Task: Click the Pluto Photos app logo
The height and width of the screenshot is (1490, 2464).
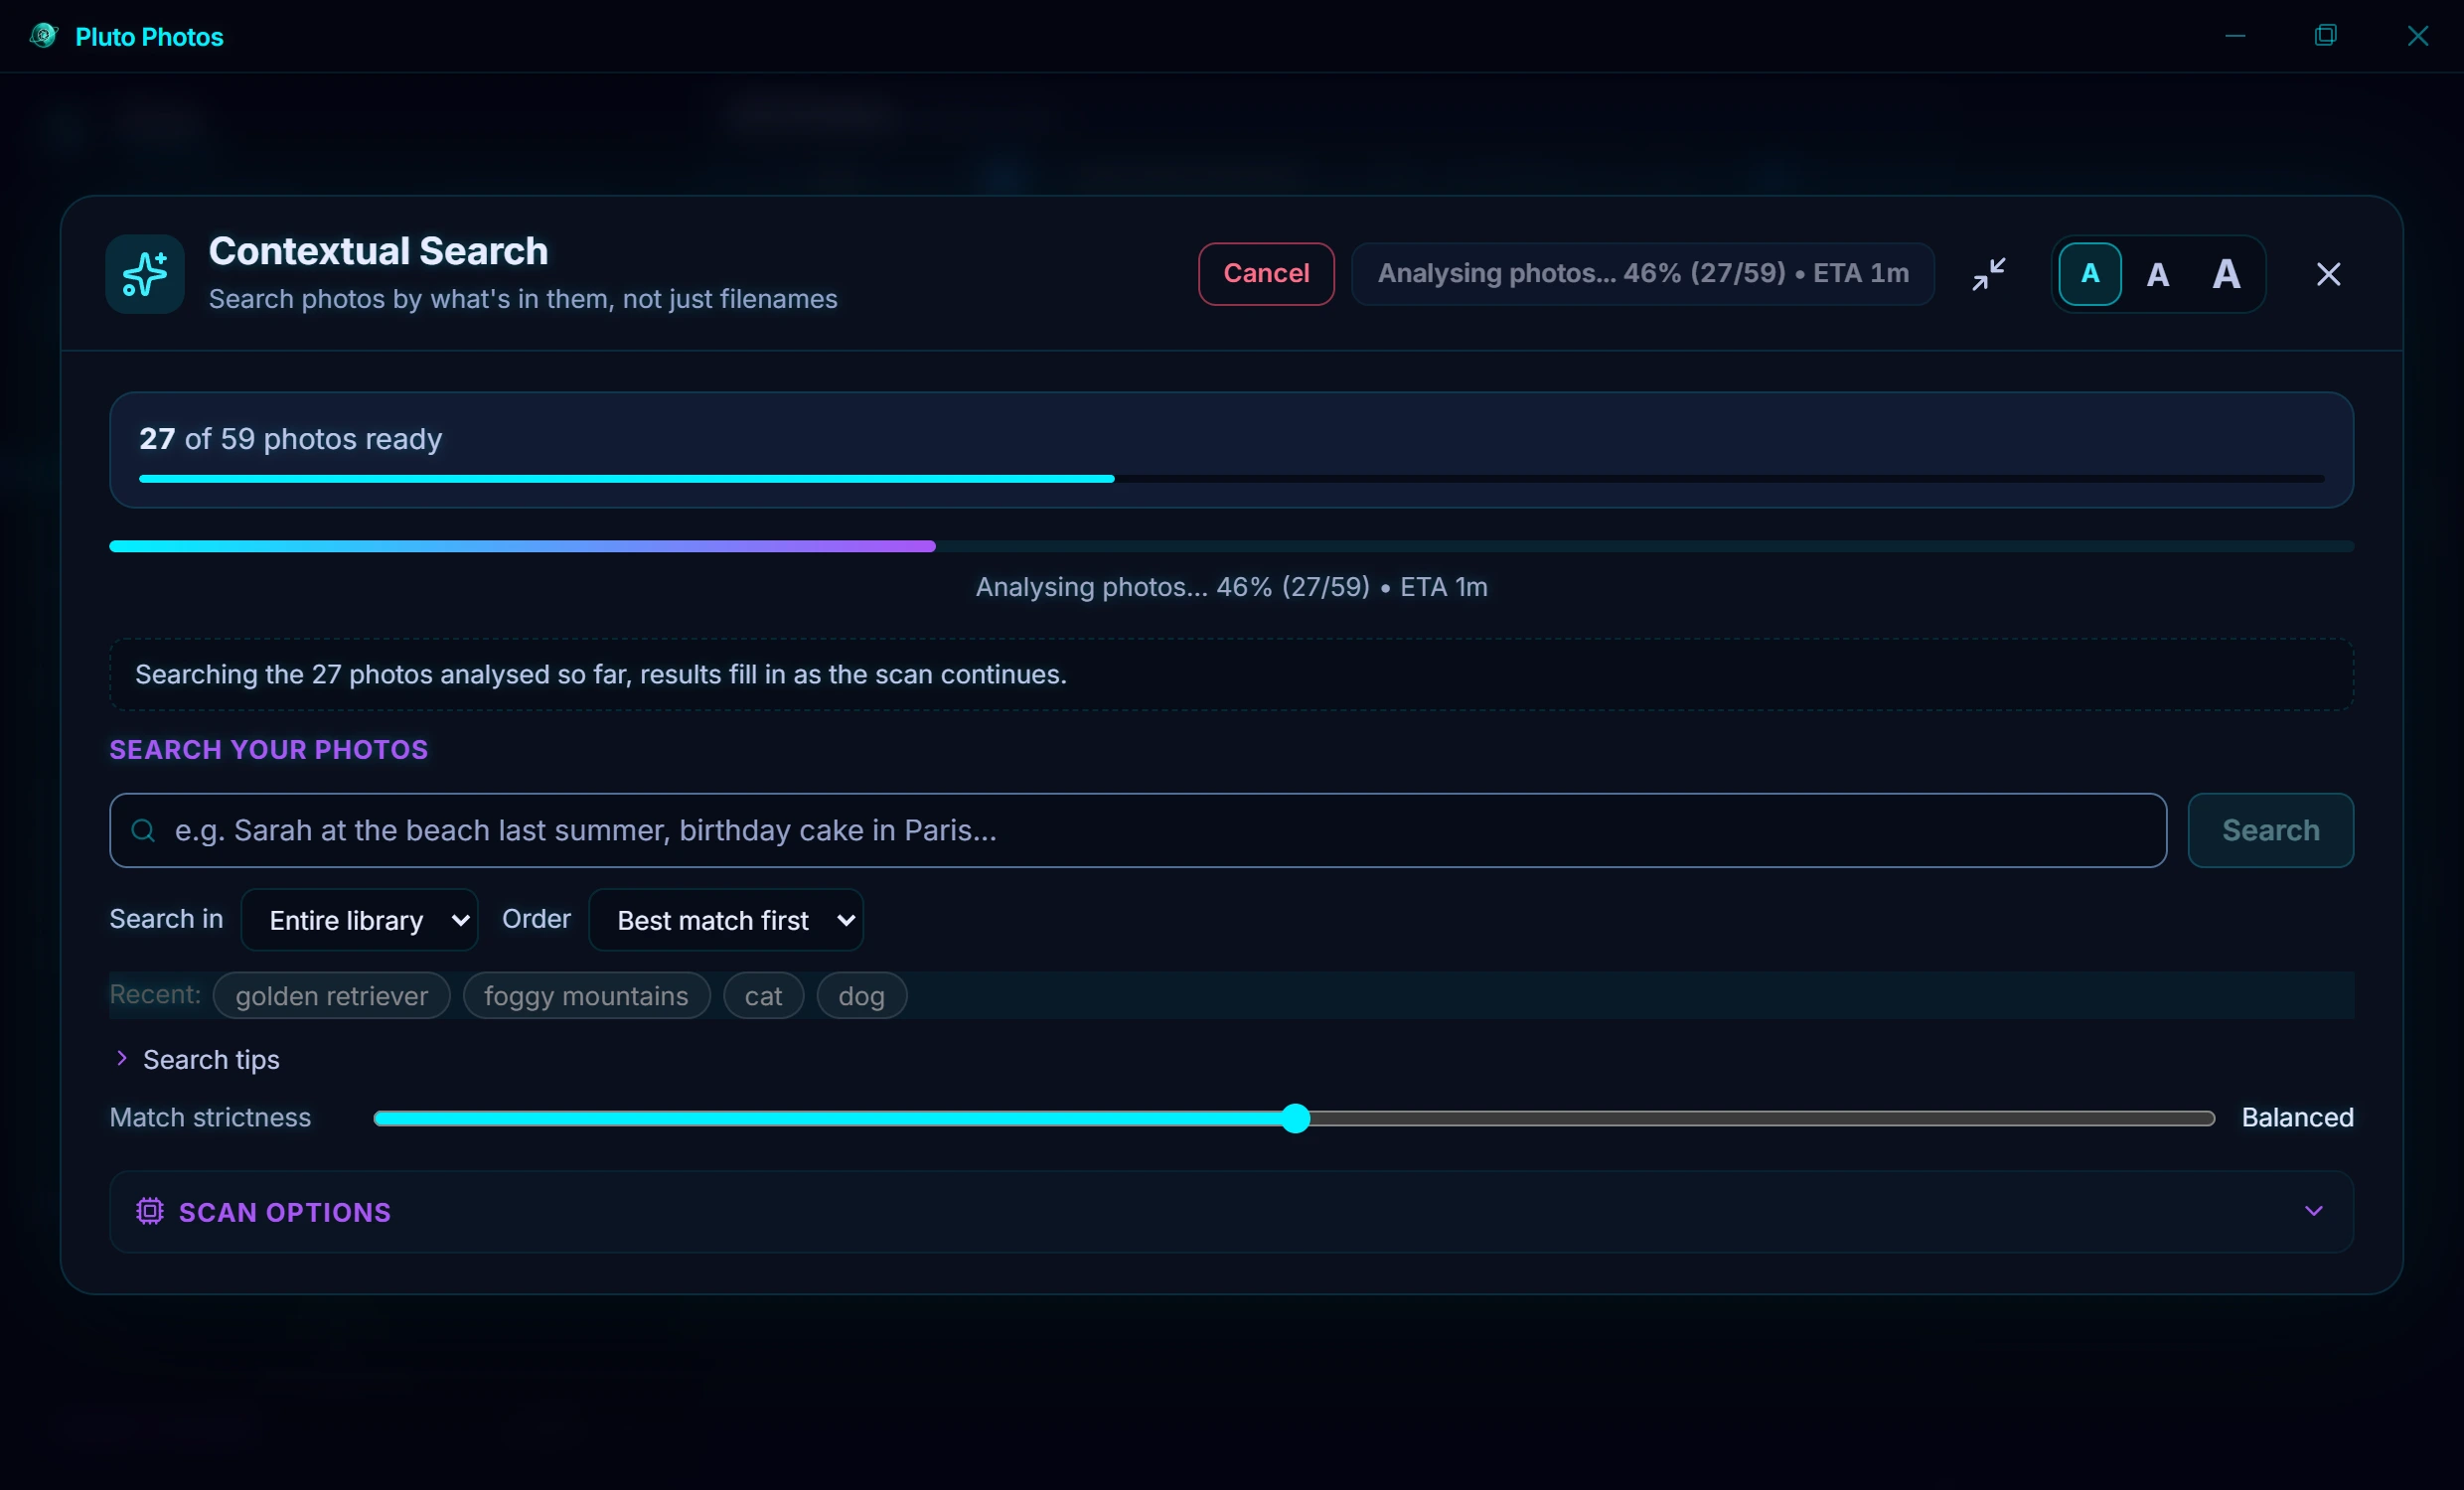Action: coord(43,36)
